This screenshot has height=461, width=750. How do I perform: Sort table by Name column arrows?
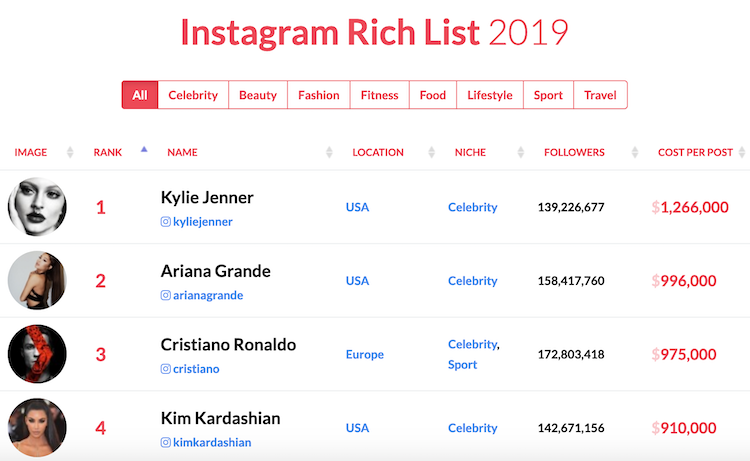329,153
